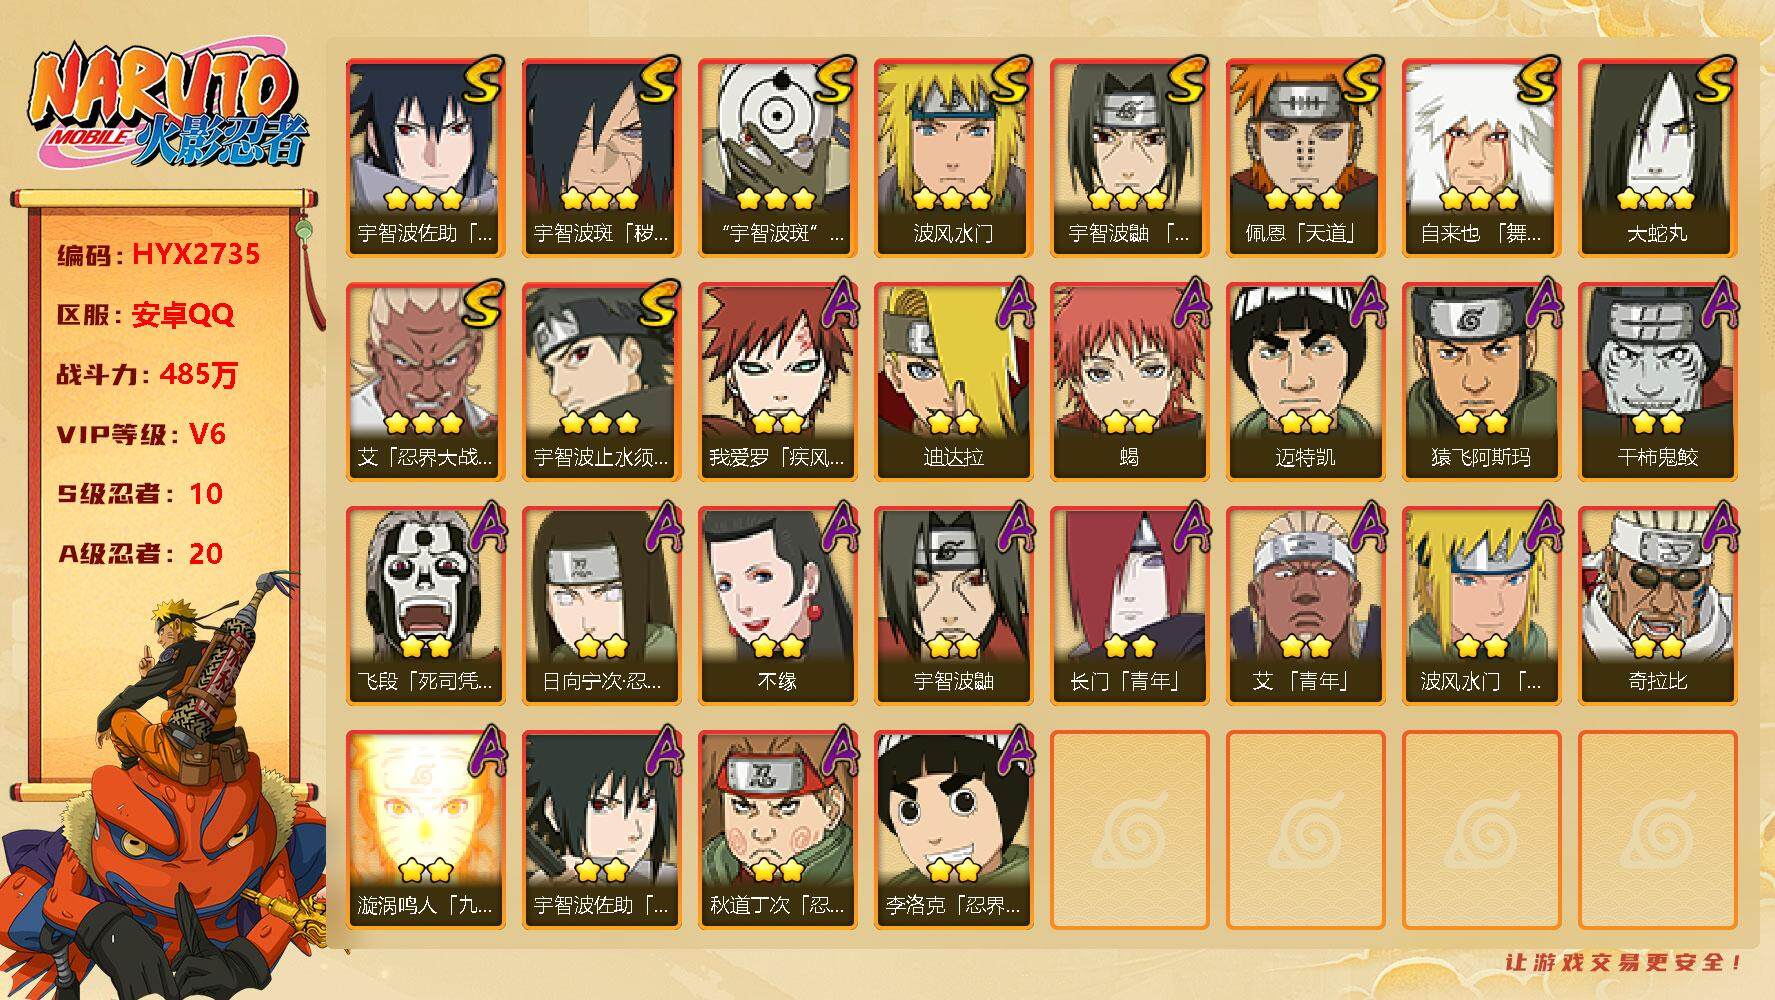
Task: Click the A rank badge on 迪达拉
Action: tap(1011, 303)
